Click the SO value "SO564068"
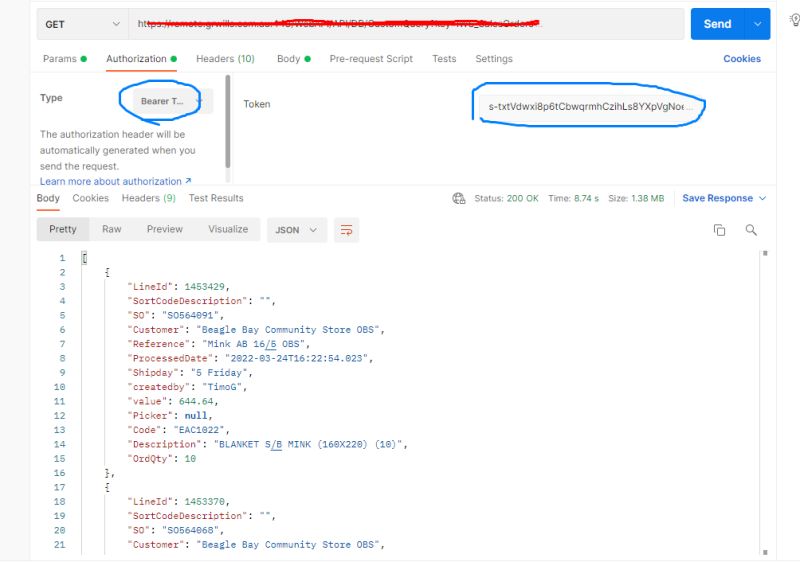The image size is (800, 562). pos(190,530)
